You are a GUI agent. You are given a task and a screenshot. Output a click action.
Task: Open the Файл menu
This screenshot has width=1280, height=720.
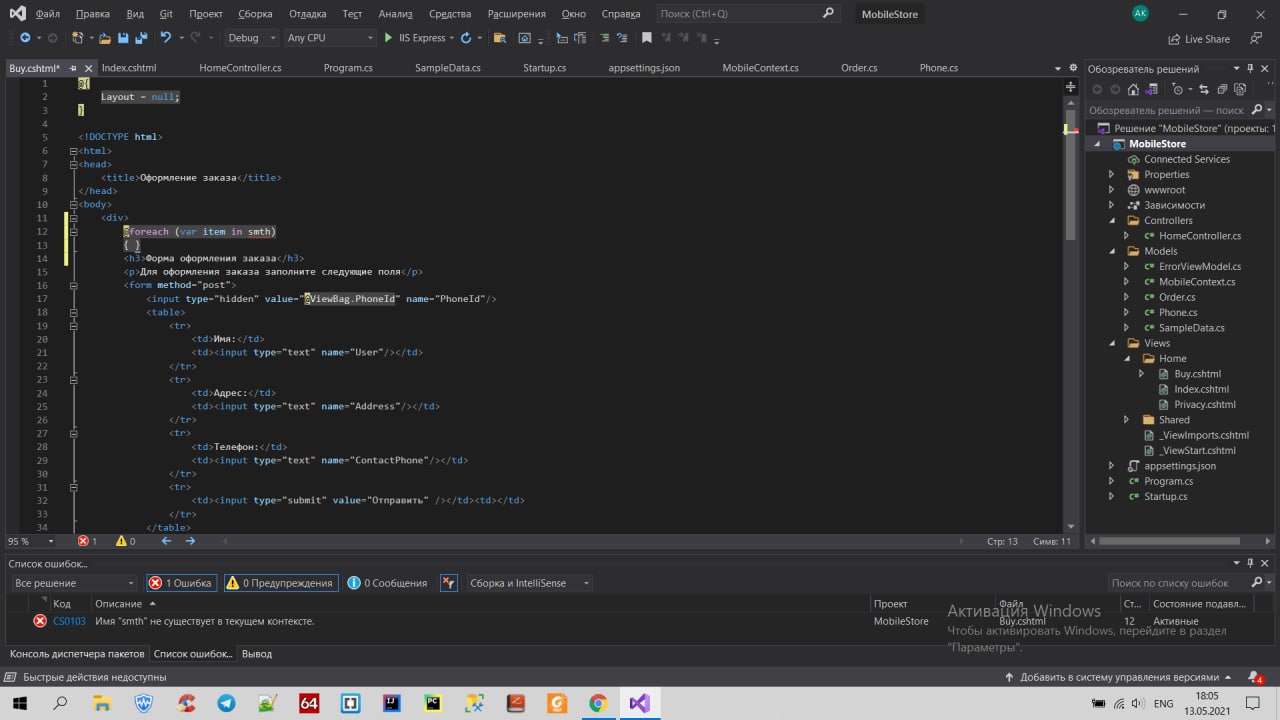(47, 14)
